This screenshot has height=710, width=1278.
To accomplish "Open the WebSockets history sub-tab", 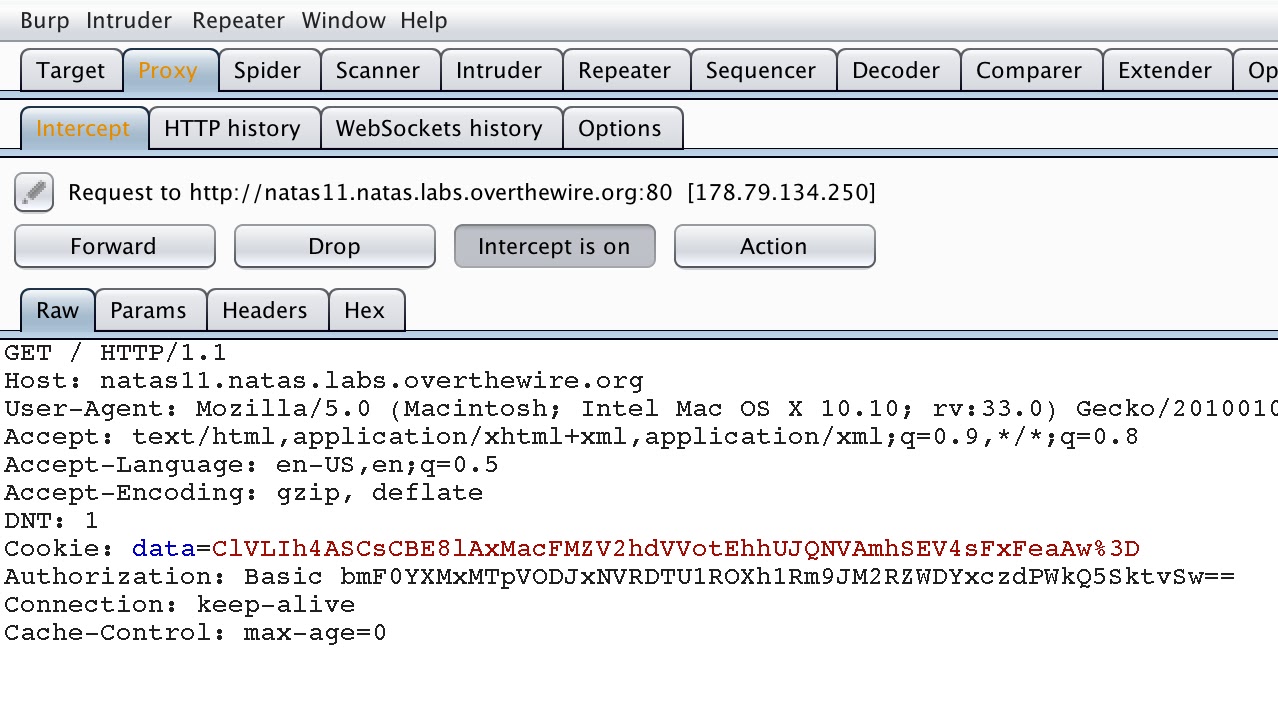I will pyautogui.click(x=441, y=128).
